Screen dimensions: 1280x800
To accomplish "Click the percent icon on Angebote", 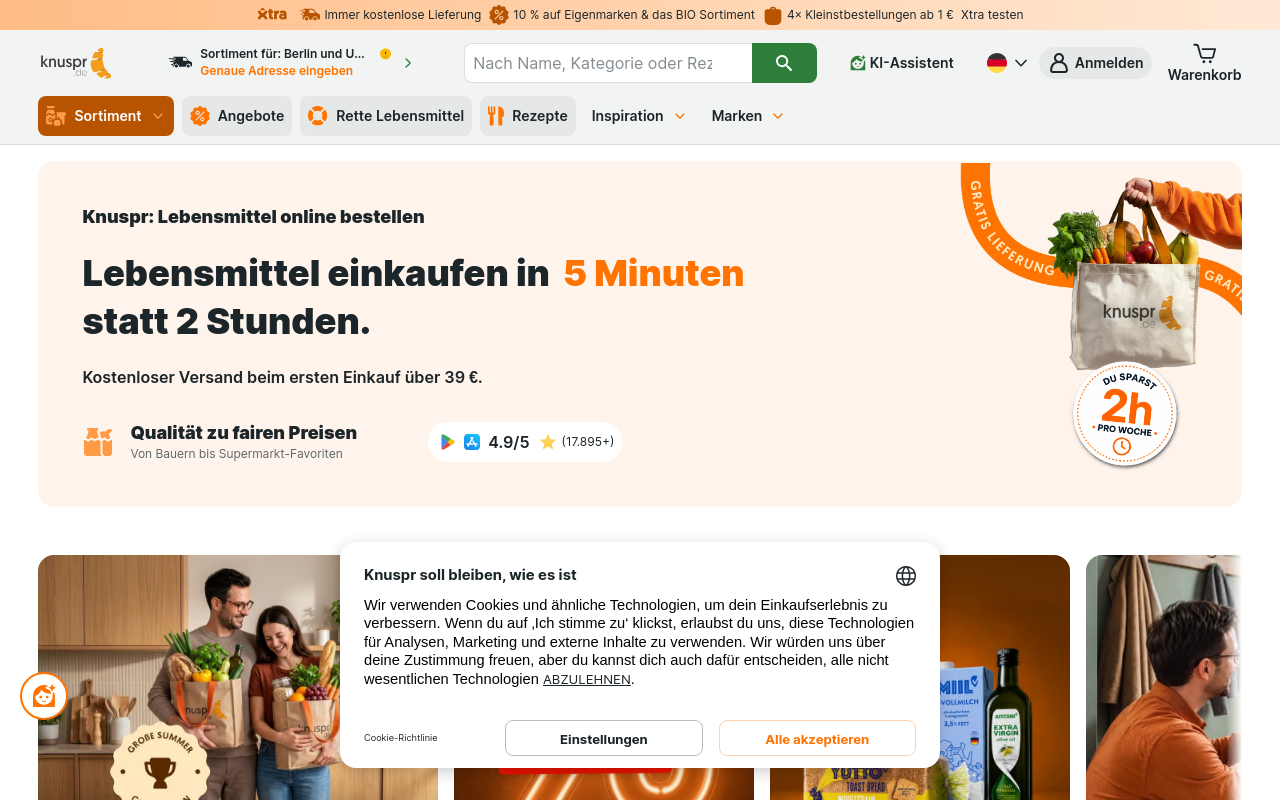I will pos(200,116).
